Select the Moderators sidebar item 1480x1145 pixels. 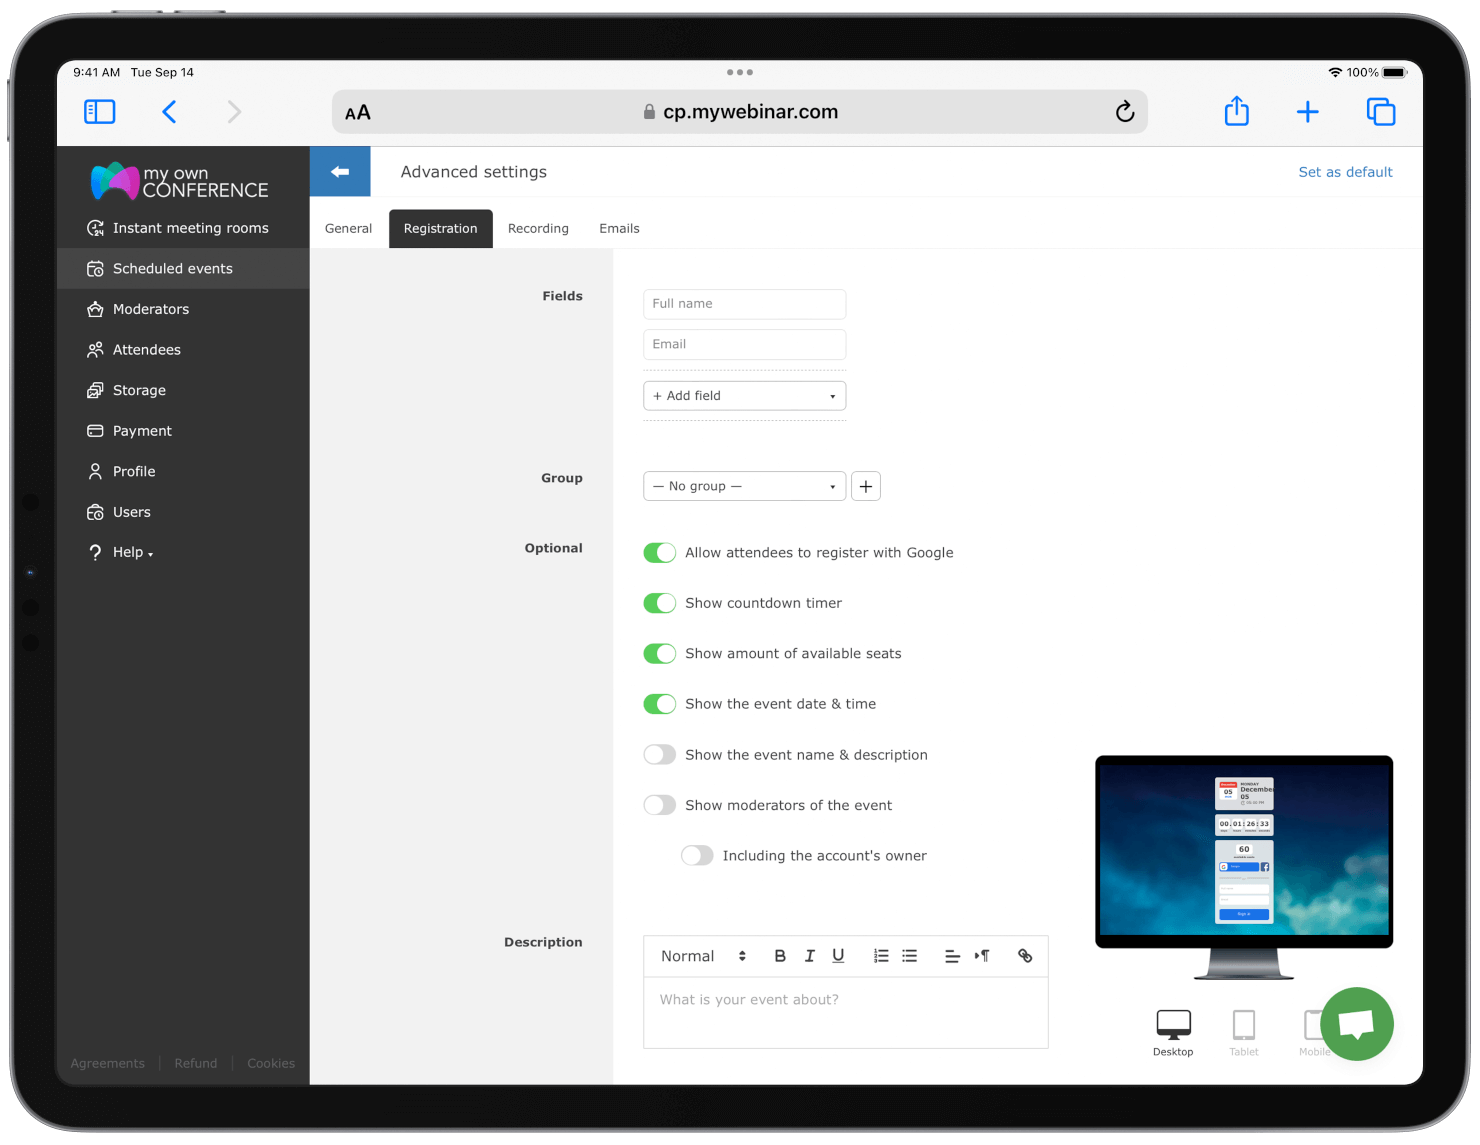(x=150, y=309)
